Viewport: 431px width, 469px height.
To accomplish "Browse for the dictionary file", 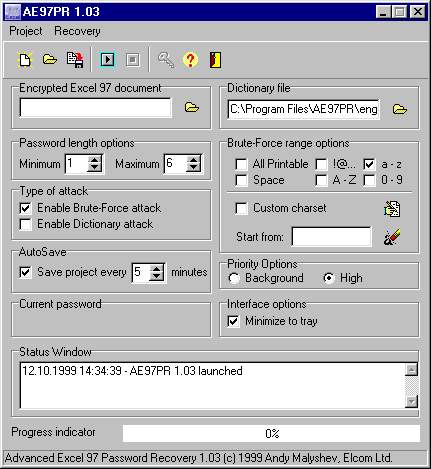I will (400, 109).
